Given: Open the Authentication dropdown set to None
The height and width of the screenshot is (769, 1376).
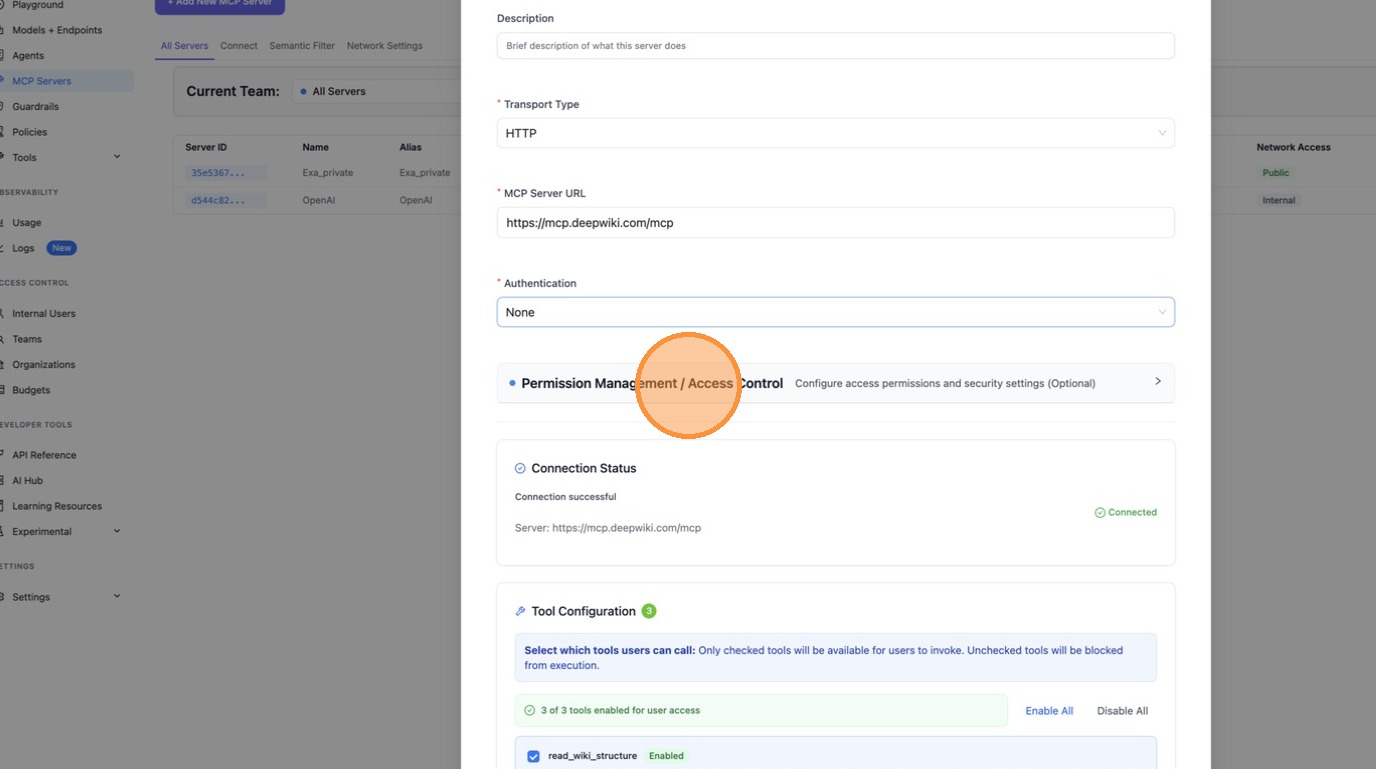Looking at the screenshot, I should point(835,312).
